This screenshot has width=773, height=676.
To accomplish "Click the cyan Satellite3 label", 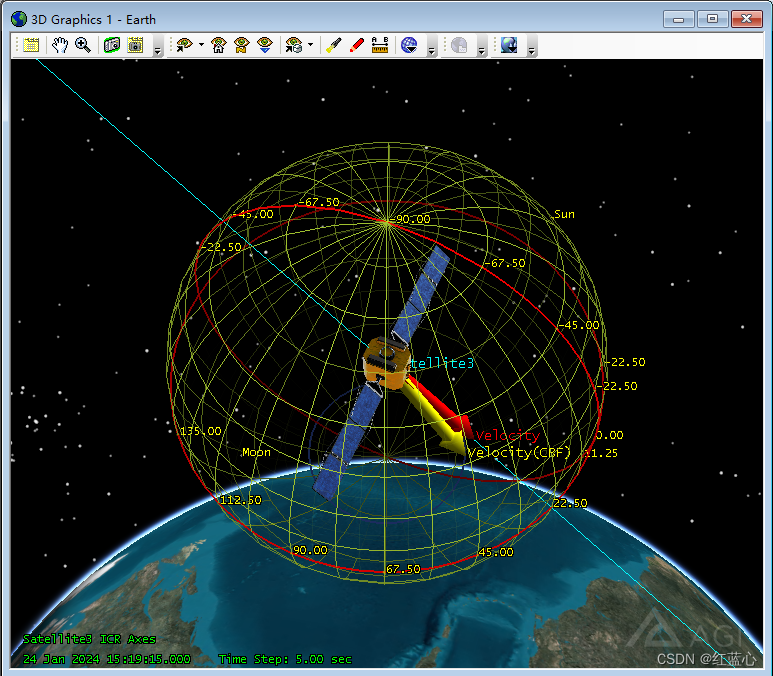I will pos(442,363).
